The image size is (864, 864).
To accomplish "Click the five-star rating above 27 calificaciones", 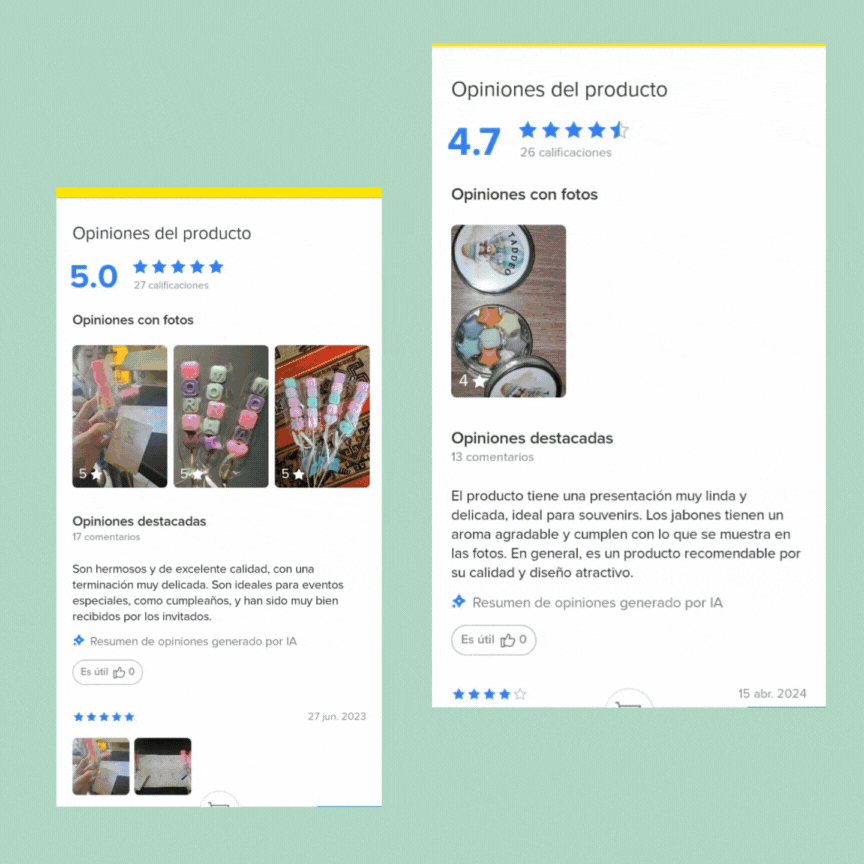I will (x=178, y=267).
